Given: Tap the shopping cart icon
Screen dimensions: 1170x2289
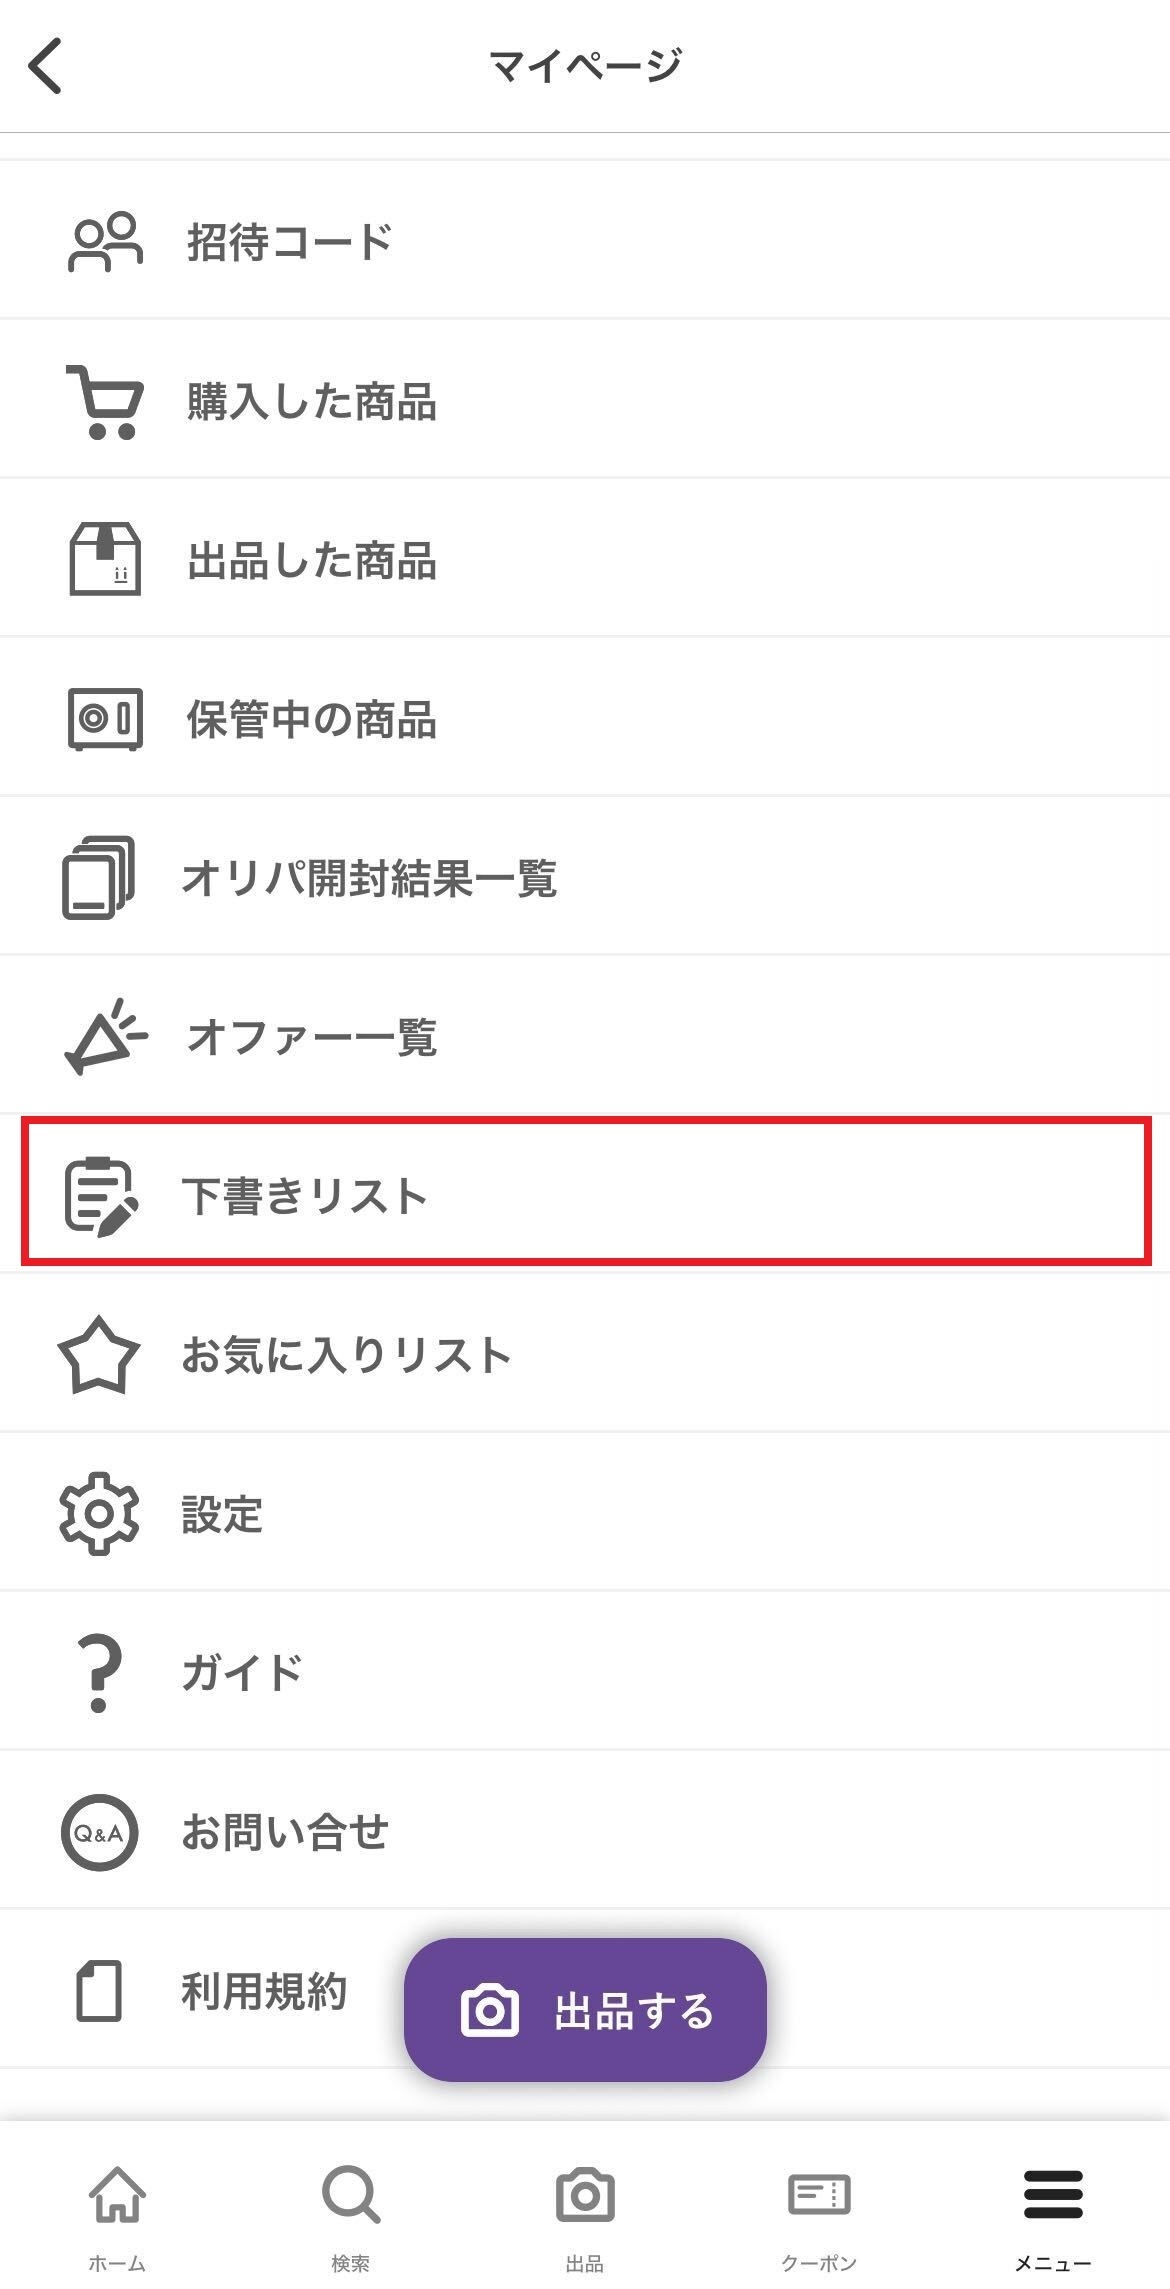Looking at the screenshot, I should 104,401.
